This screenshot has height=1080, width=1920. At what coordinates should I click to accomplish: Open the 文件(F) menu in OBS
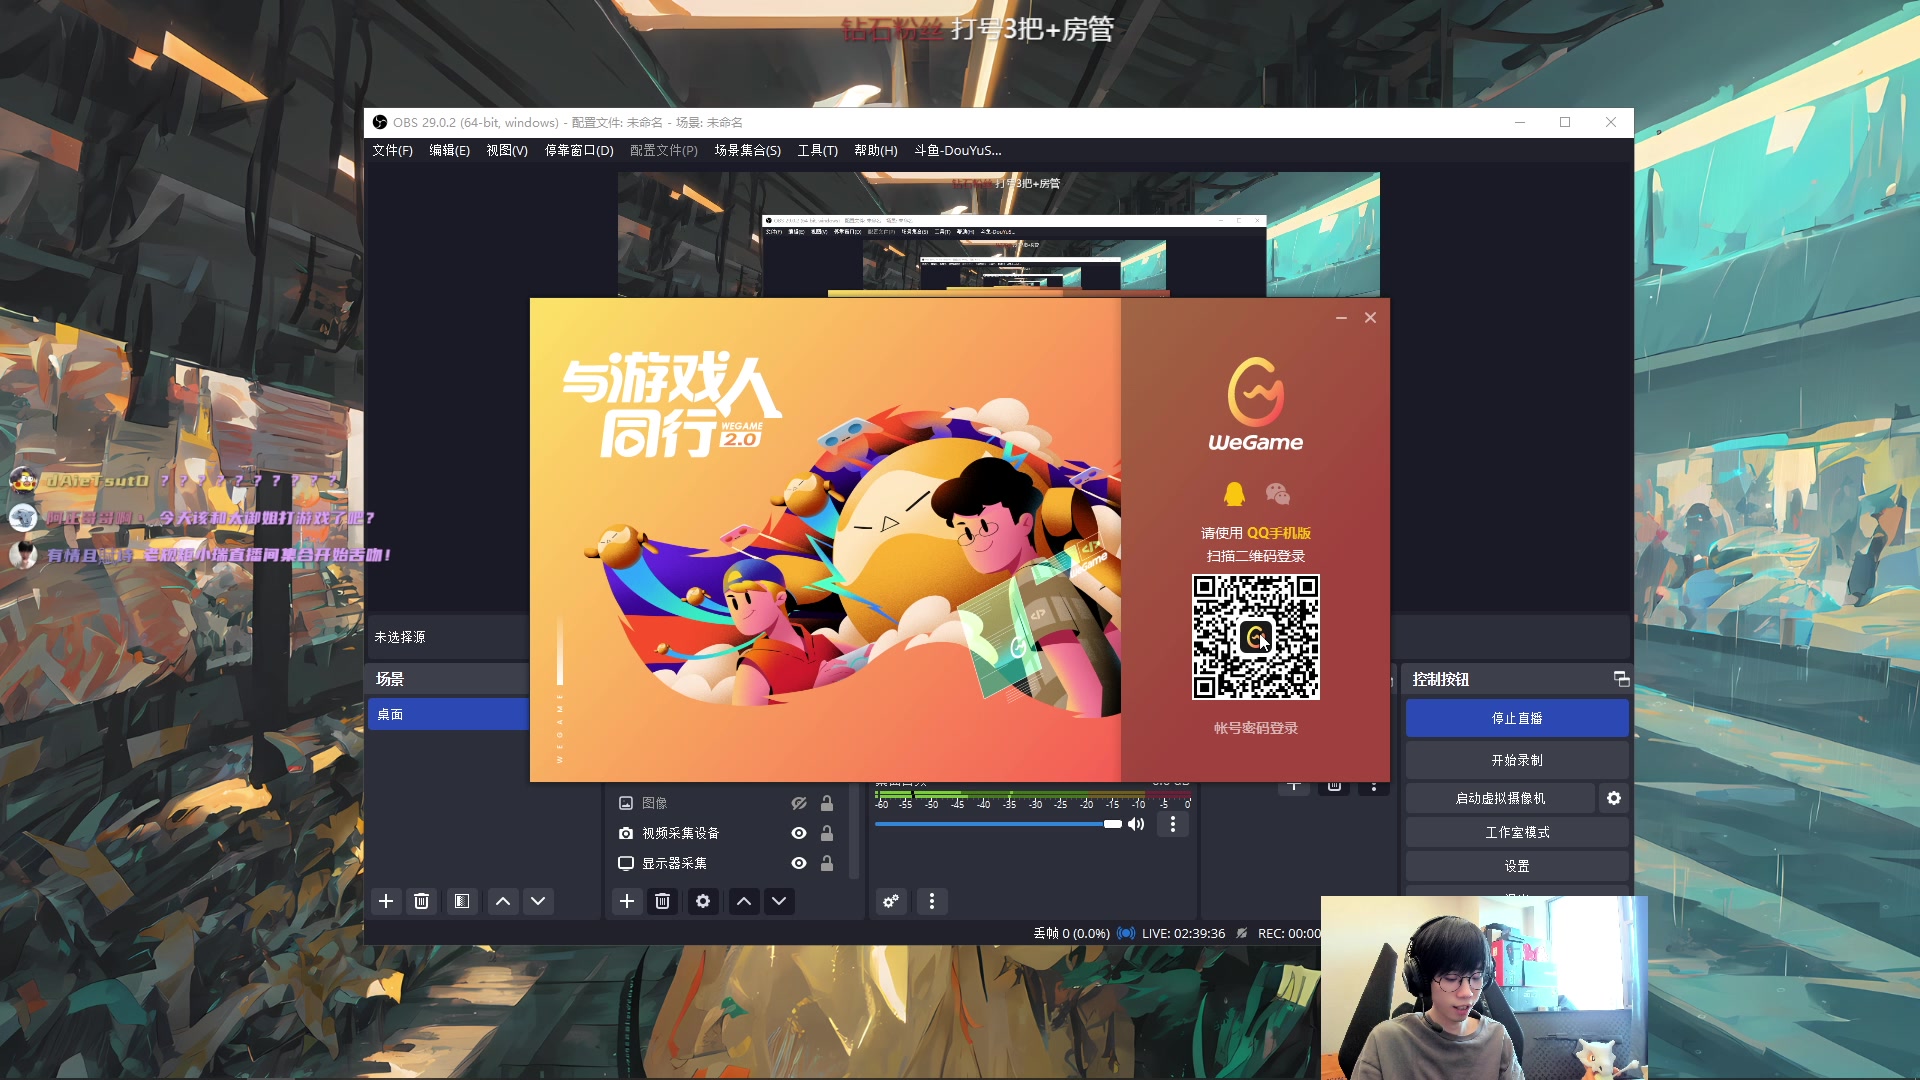point(392,150)
